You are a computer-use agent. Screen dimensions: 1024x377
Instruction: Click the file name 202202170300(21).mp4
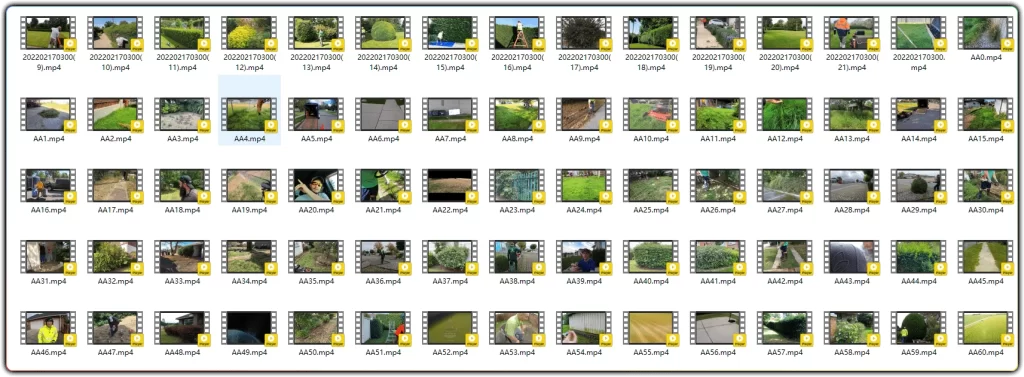852,62
